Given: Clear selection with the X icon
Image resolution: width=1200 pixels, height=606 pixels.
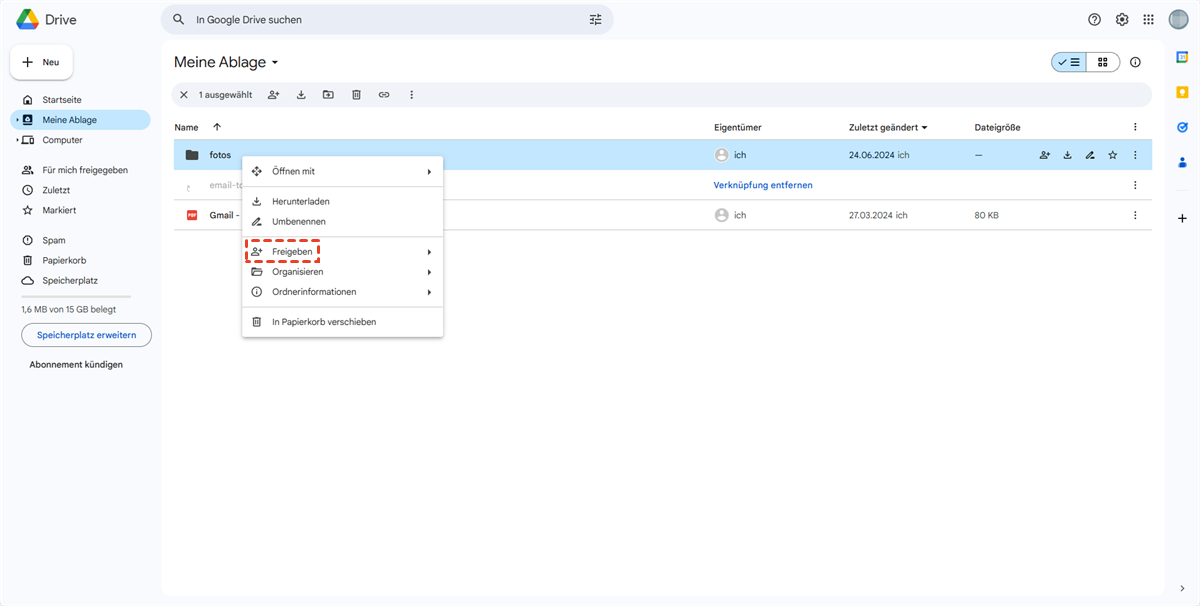Looking at the screenshot, I should point(183,95).
